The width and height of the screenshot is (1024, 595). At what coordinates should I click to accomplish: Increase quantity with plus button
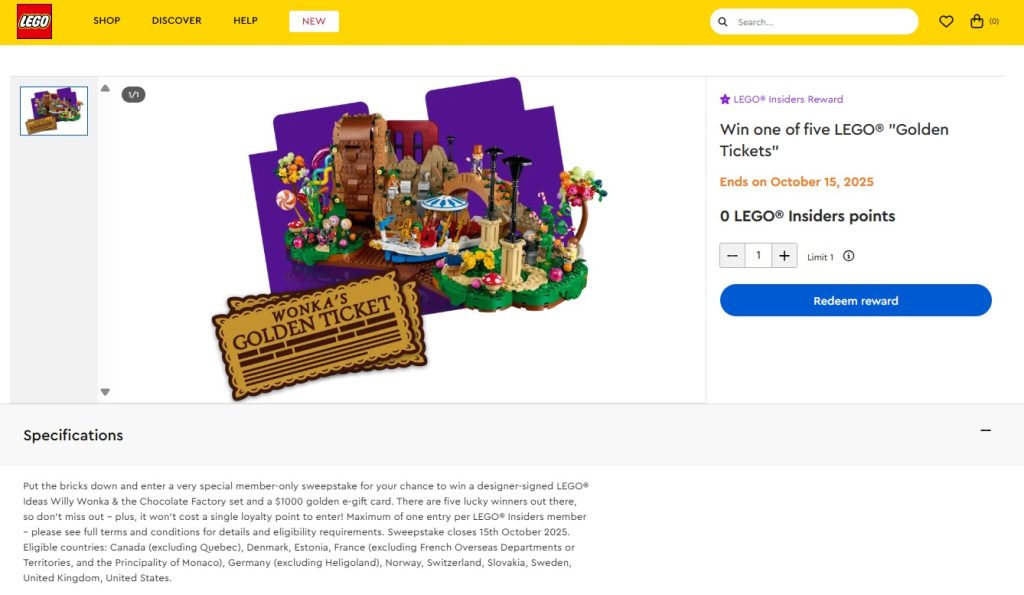click(785, 256)
